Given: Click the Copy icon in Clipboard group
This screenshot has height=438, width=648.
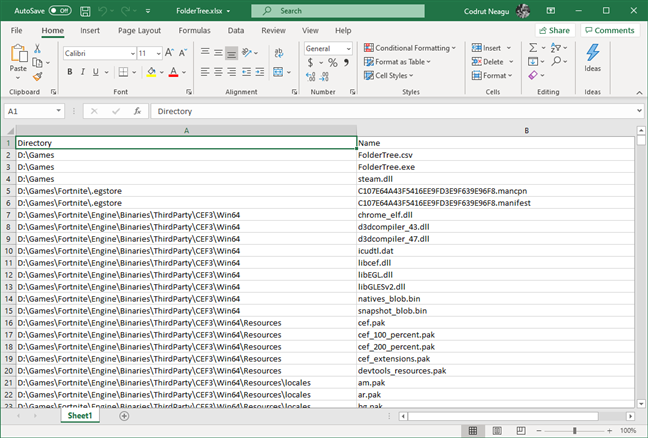Looking at the screenshot, I should [x=37, y=62].
